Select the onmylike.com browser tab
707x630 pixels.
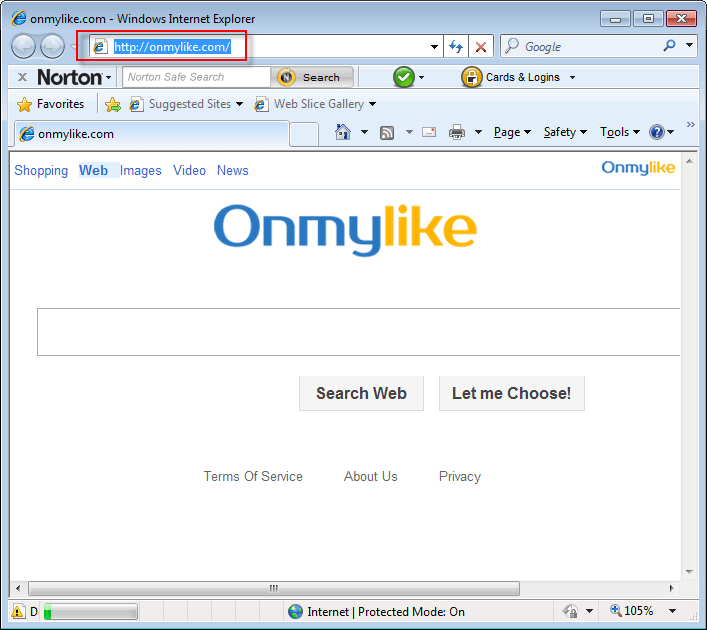coord(152,134)
